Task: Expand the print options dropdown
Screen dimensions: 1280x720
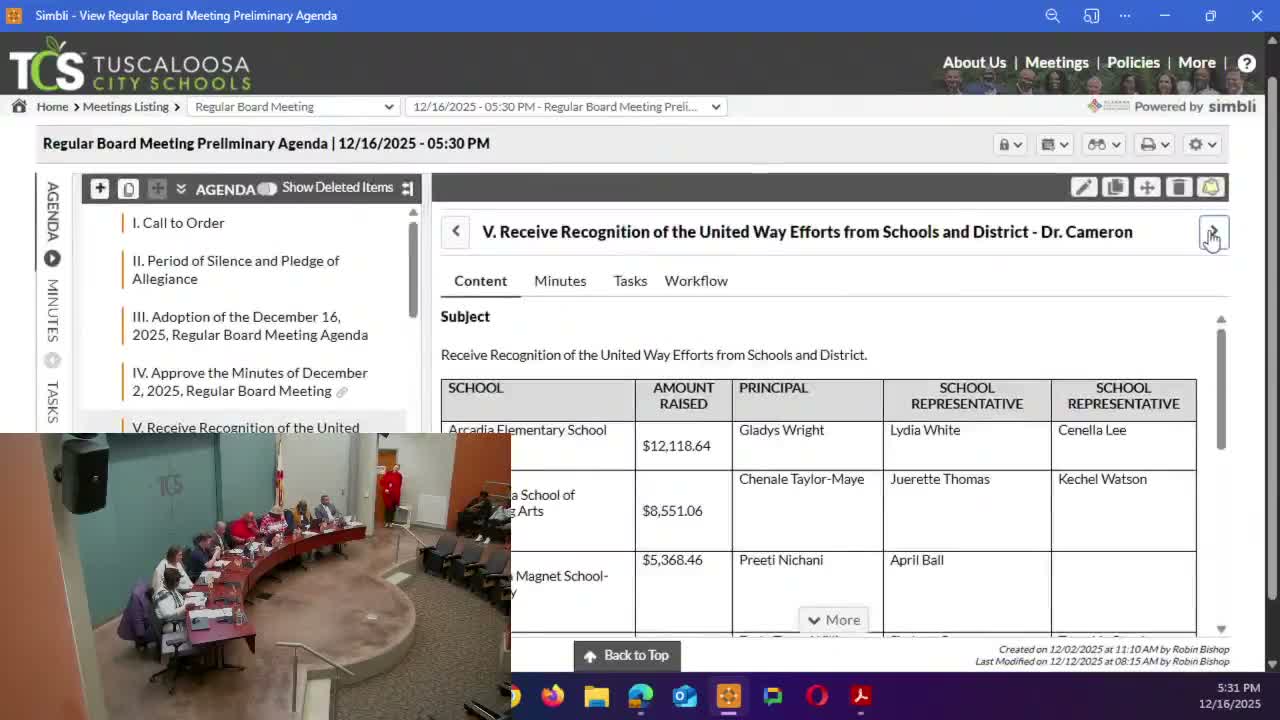Action: [x=1155, y=144]
